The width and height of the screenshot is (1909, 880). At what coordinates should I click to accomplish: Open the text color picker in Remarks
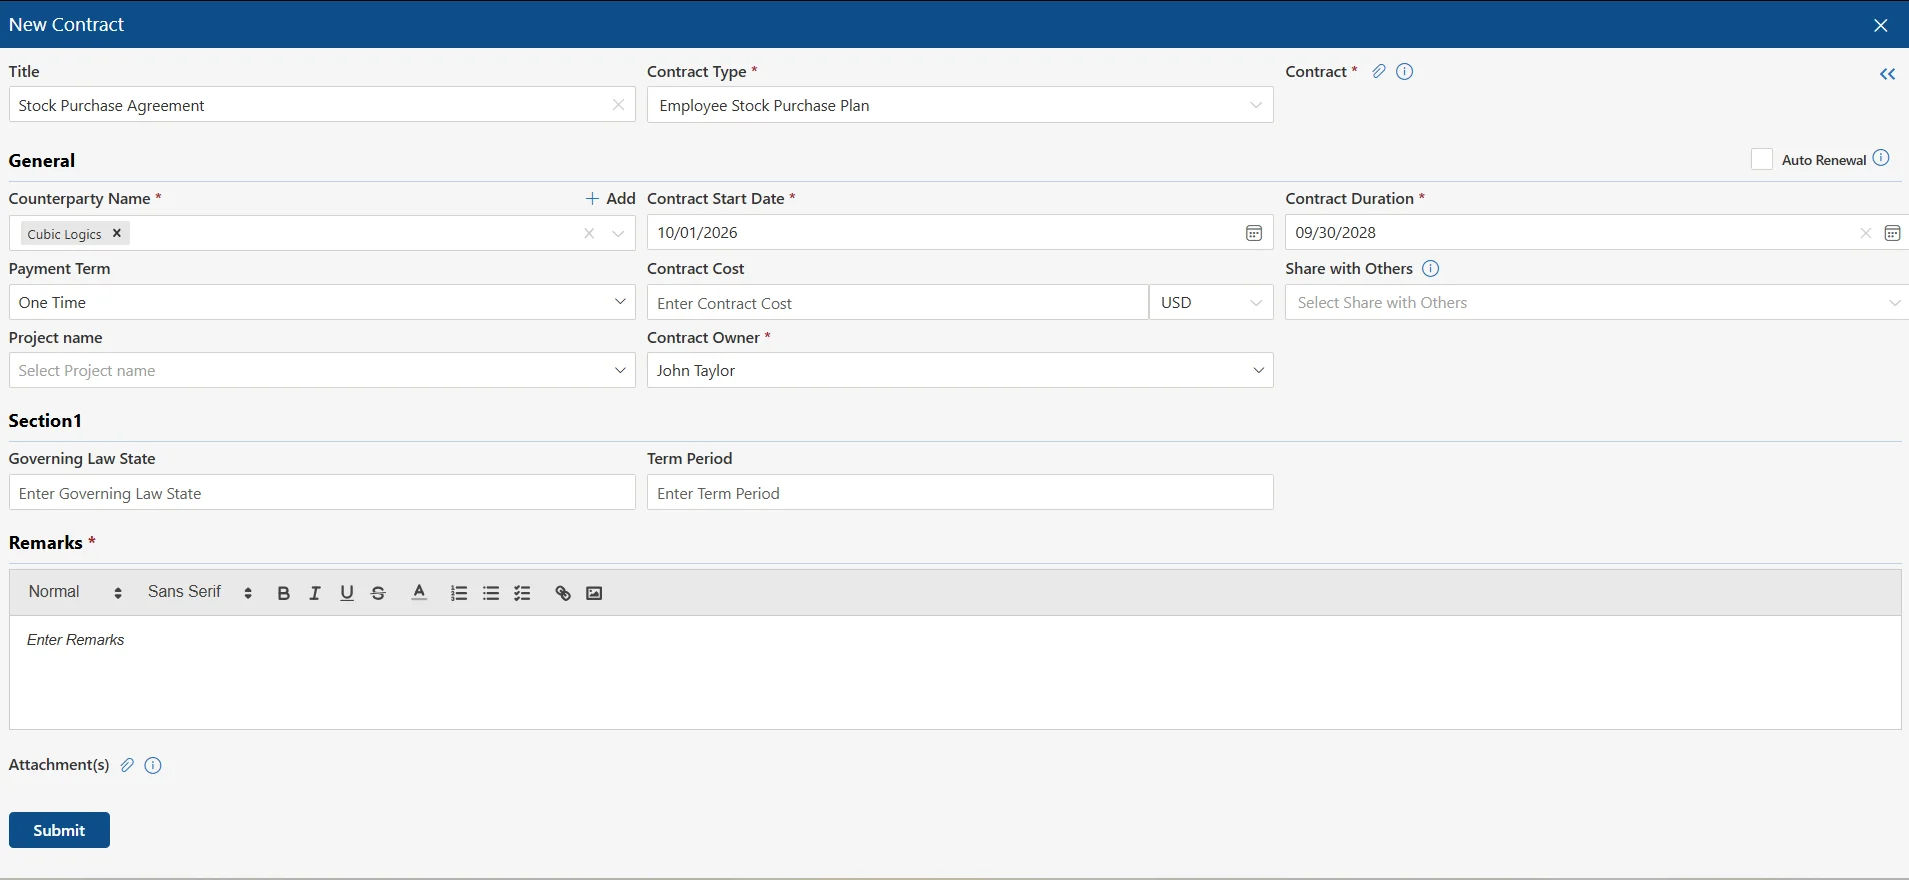point(419,593)
